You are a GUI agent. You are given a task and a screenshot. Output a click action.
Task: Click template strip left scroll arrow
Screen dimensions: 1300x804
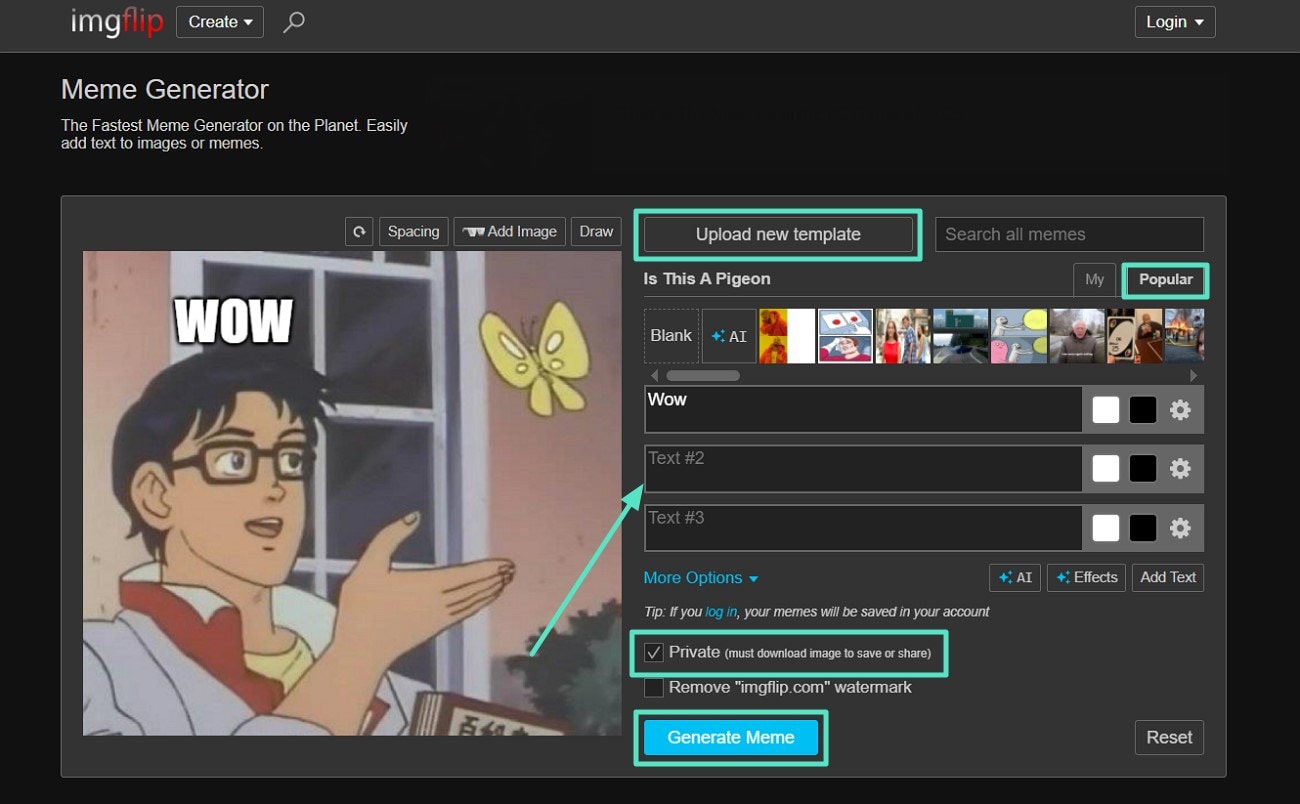tap(655, 376)
